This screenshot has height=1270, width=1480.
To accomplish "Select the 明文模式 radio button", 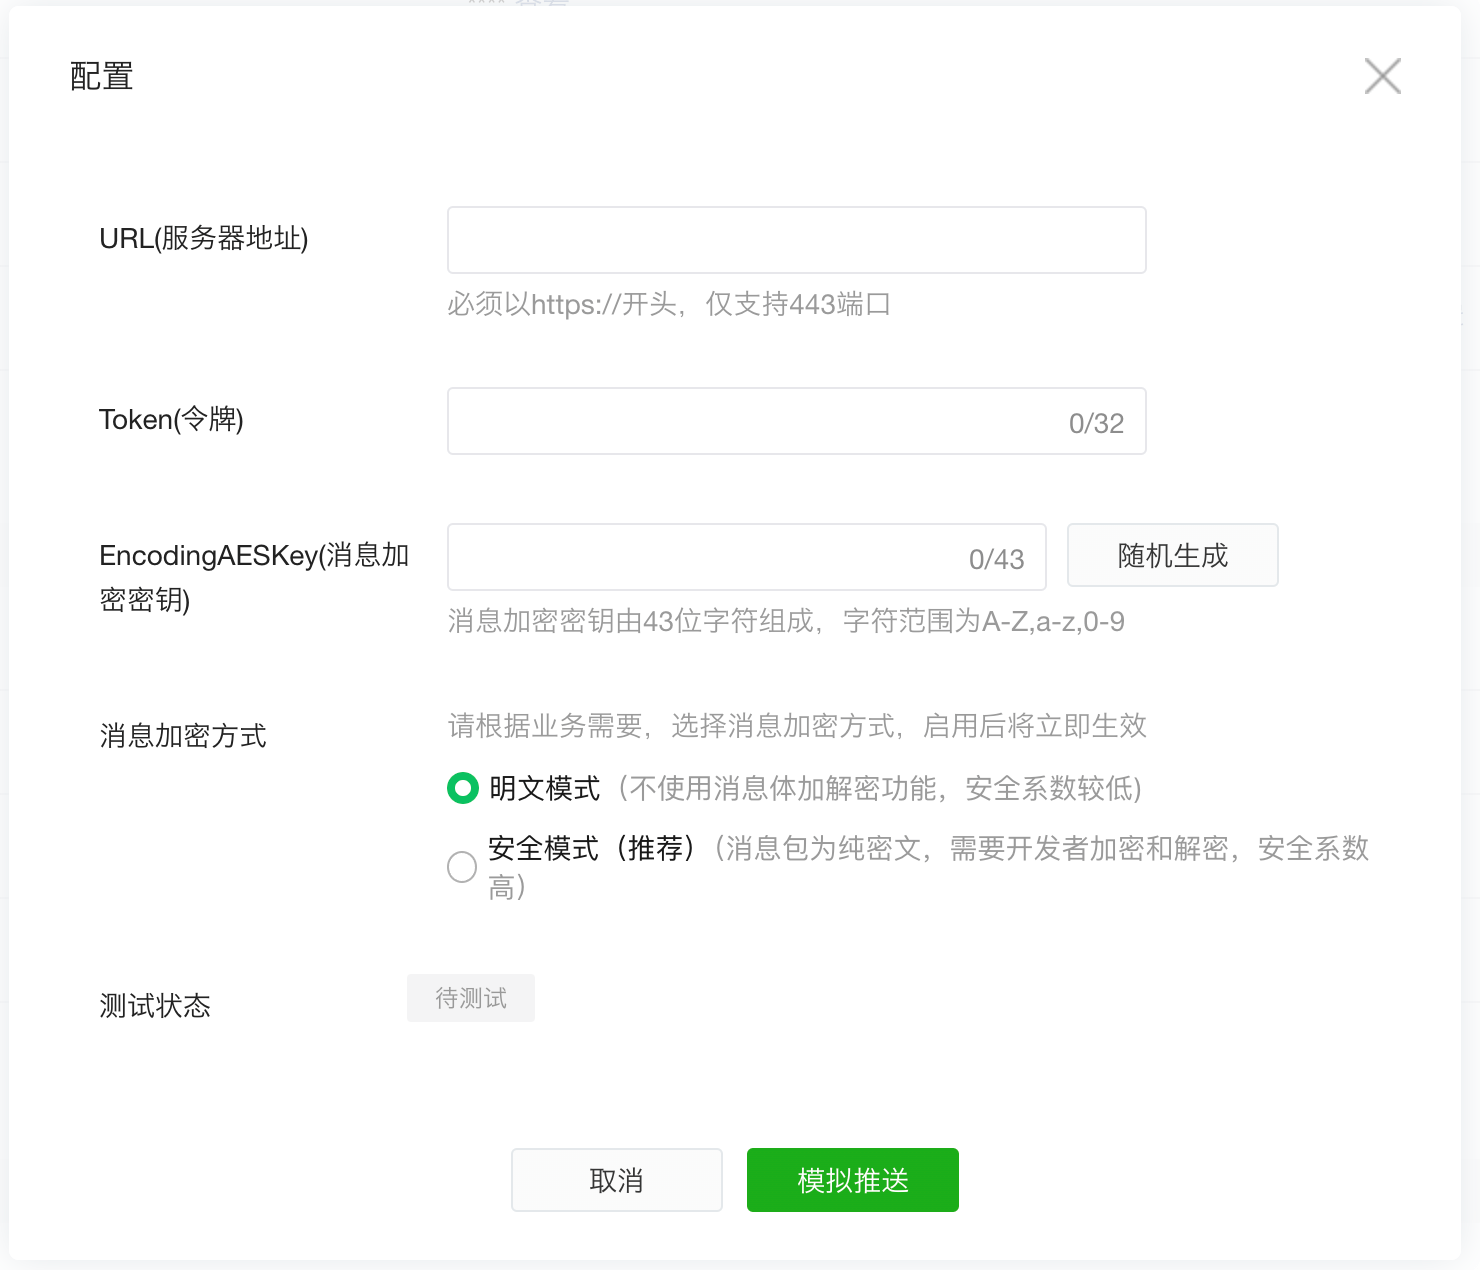I will click(462, 788).
